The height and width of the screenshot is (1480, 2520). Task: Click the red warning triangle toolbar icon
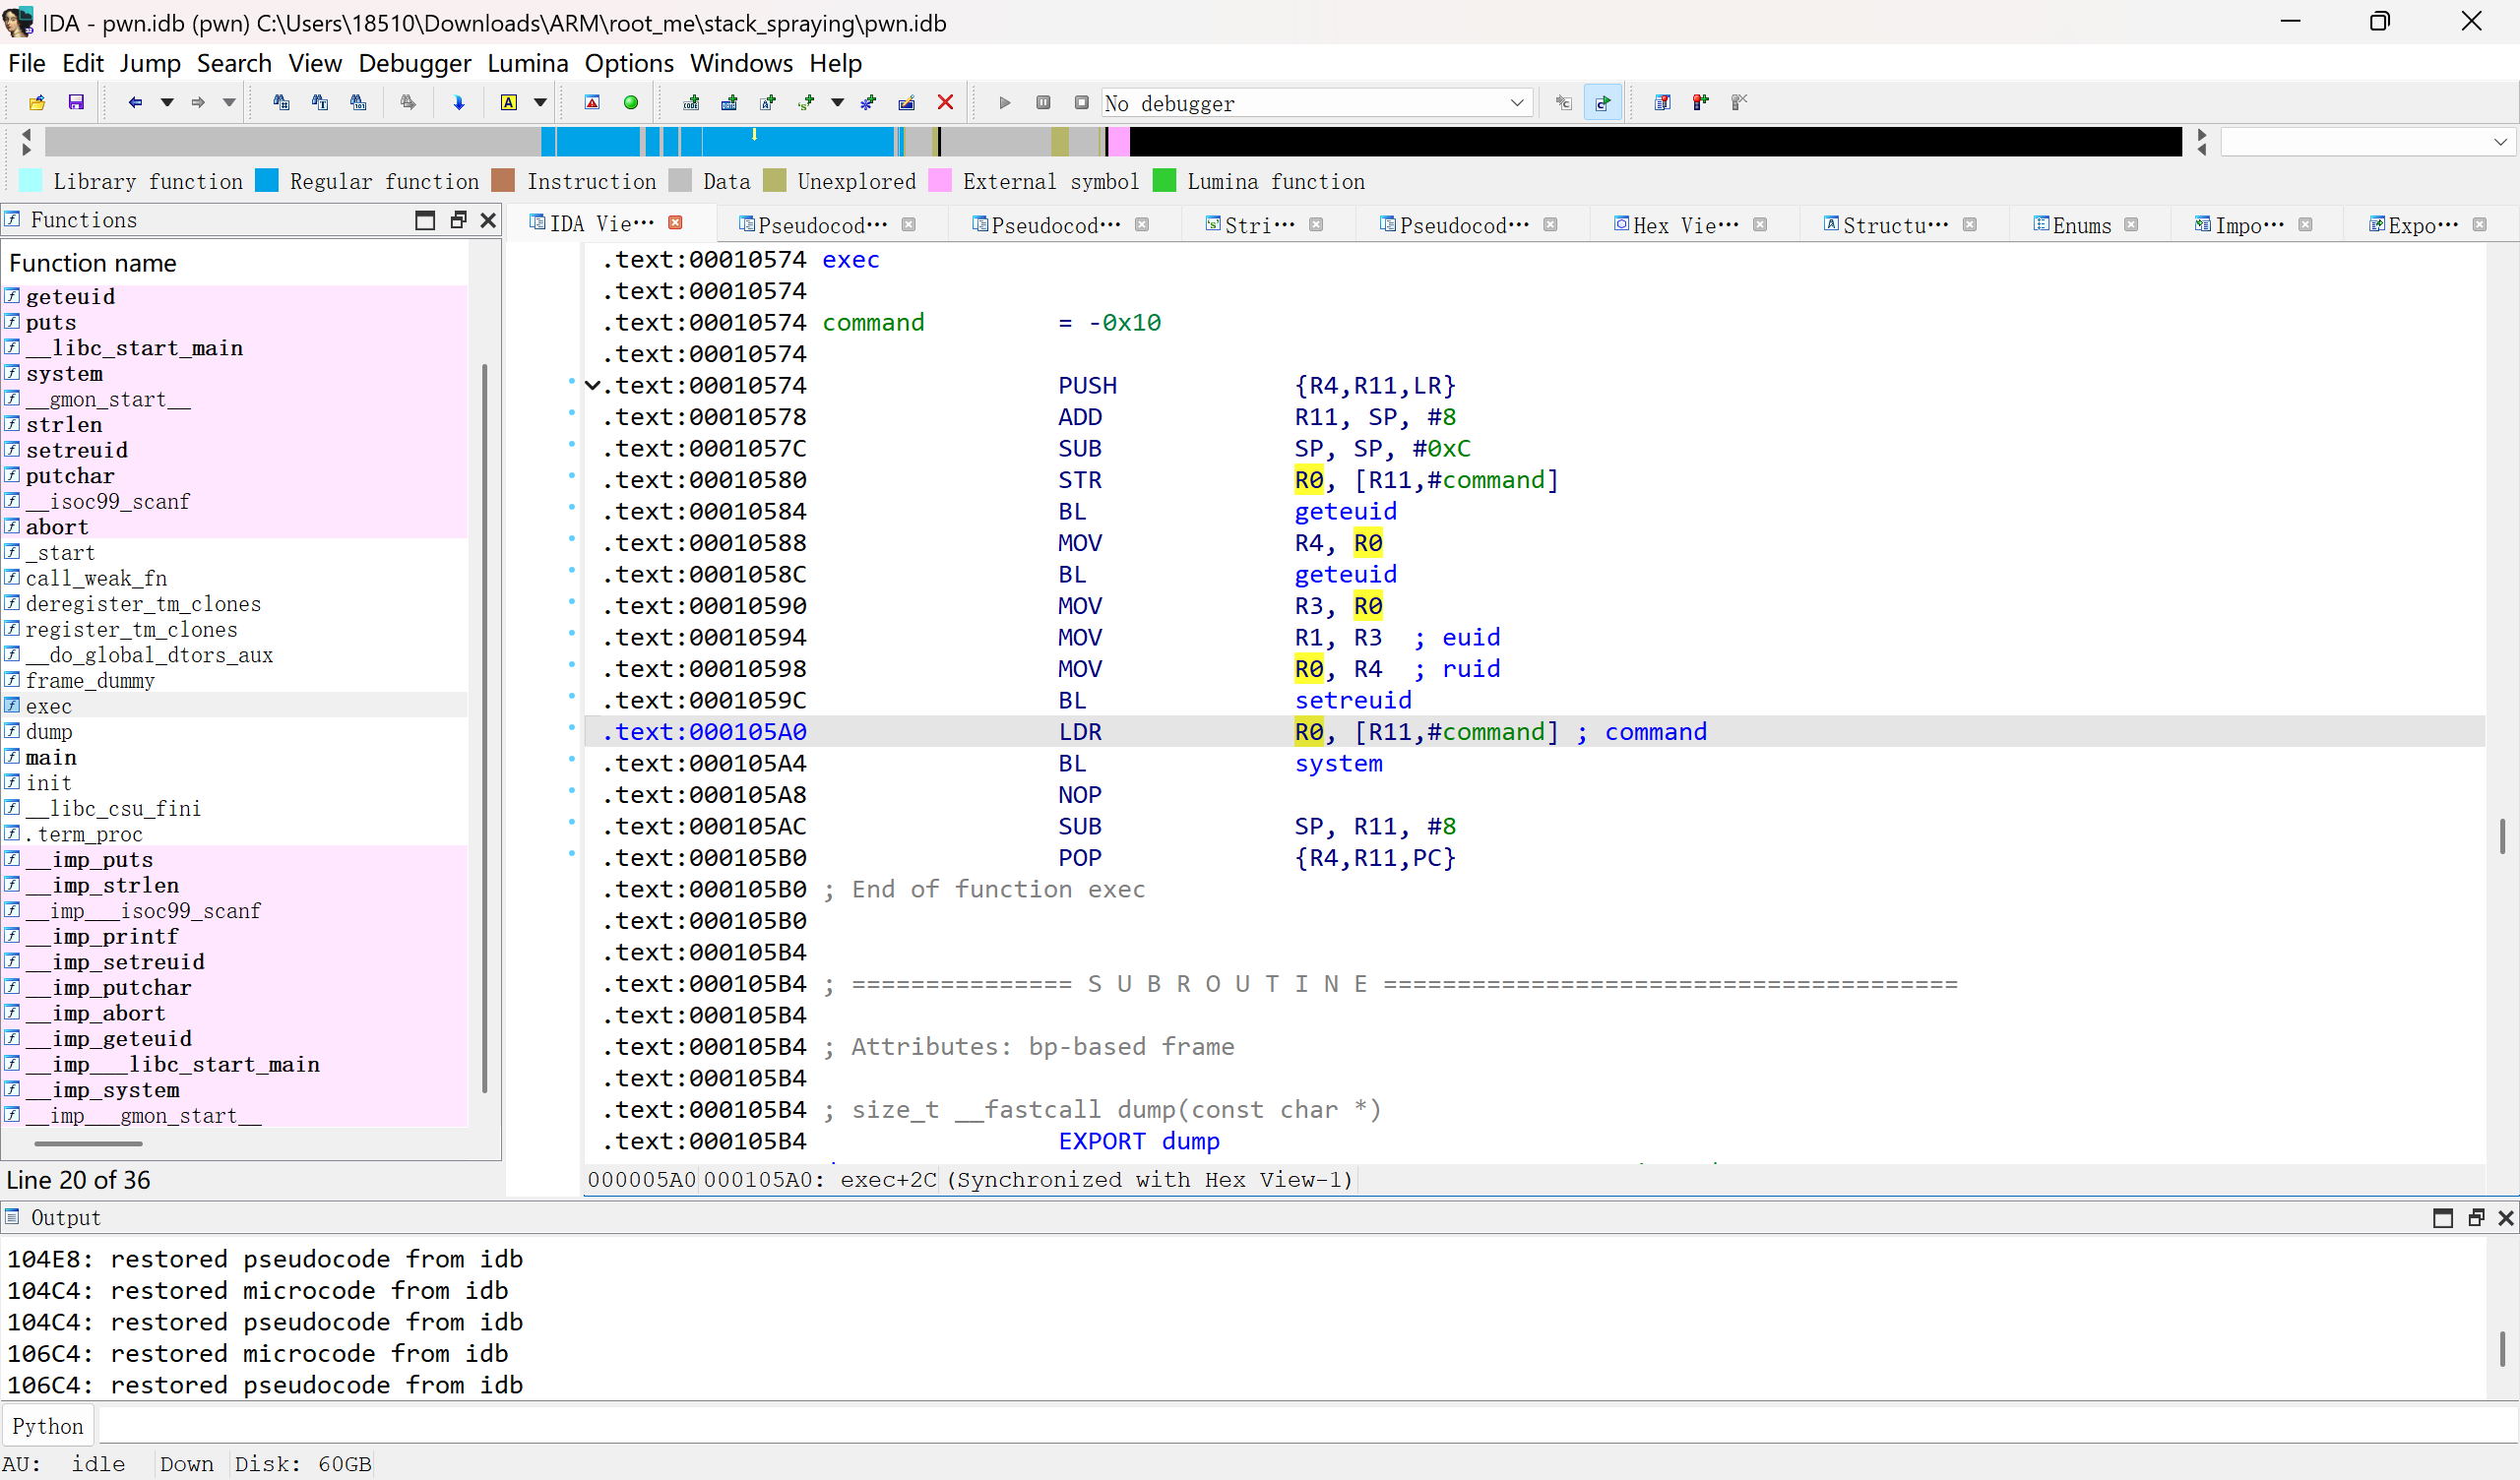(592, 102)
